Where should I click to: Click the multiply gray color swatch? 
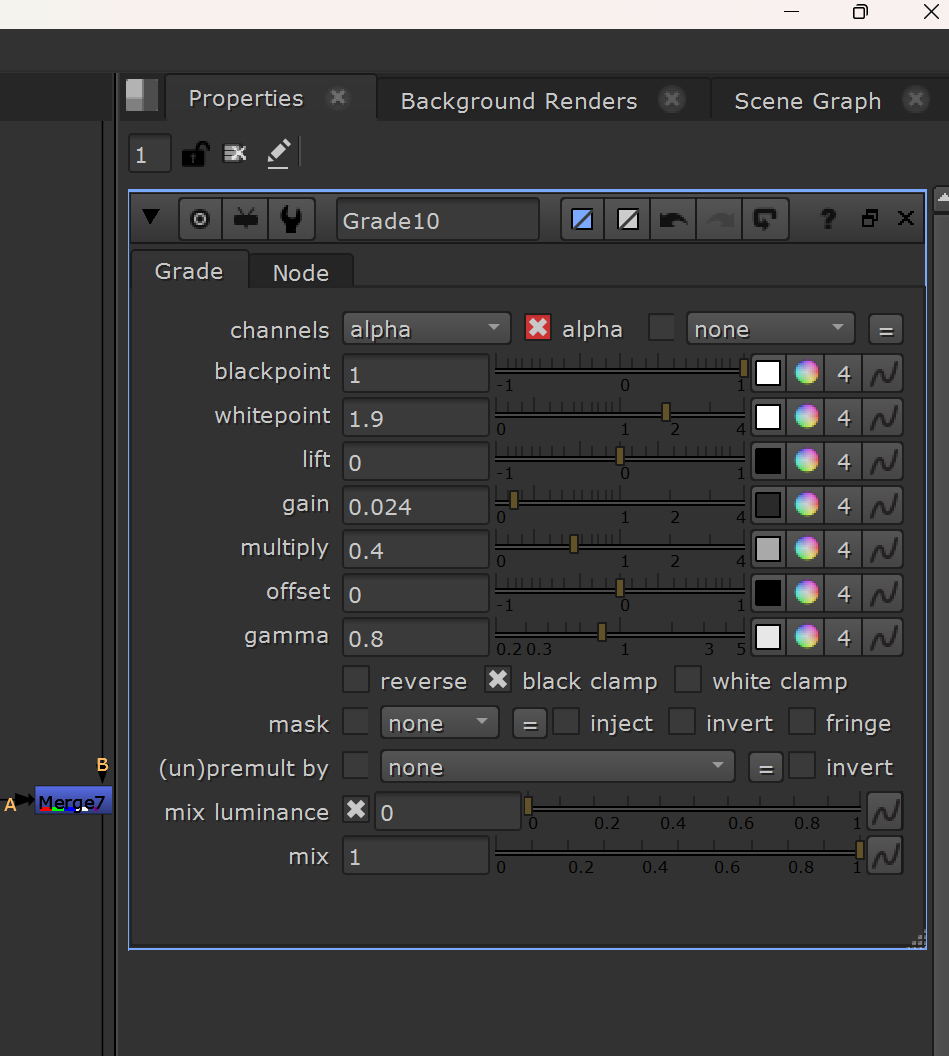(x=768, y=549)
